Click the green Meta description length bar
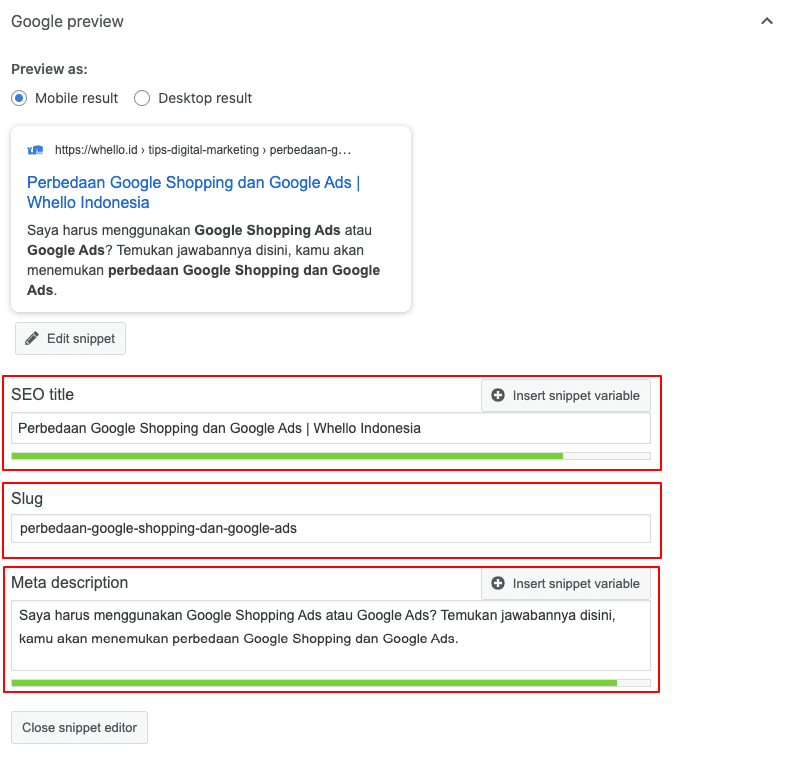The image size is (786, 759). pos(313,683)
